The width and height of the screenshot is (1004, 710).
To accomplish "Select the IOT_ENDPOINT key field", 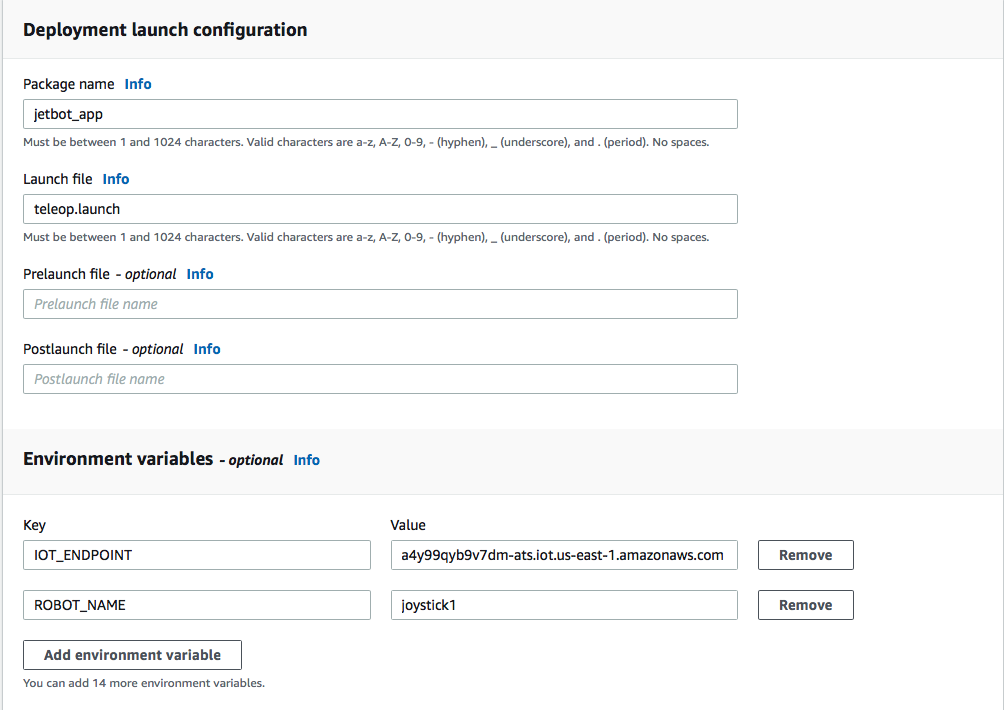I will [197, 555].
